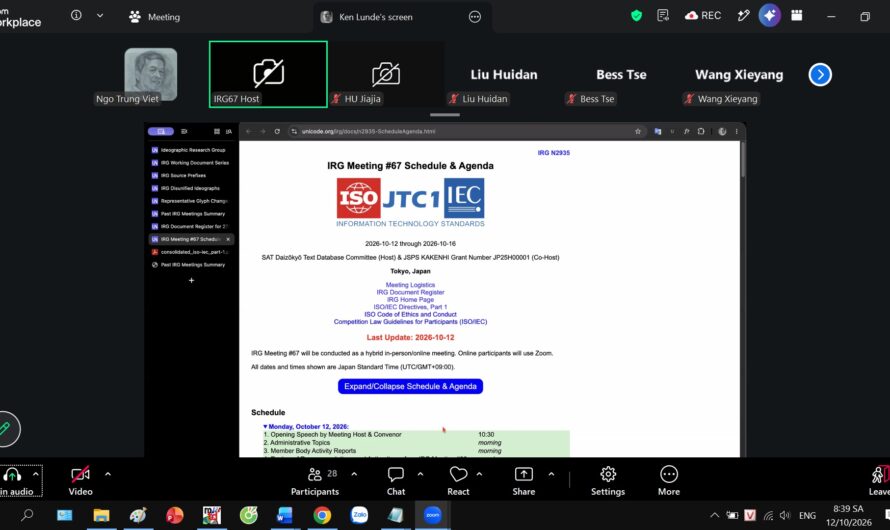Screen dimensions: 890x530
Task: Bookmark page with star icon in shared browser
Action: pyautogui.click(x=637, y=131)
